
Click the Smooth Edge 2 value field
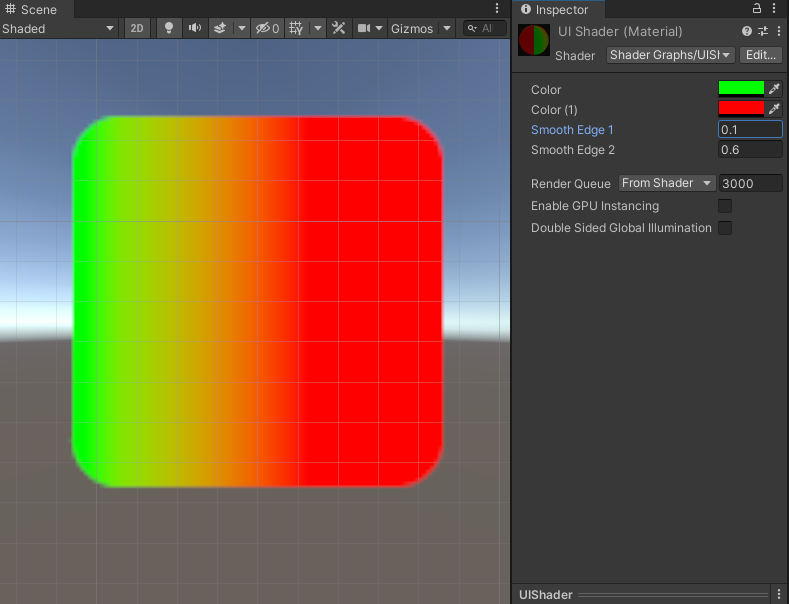(750, 149)
